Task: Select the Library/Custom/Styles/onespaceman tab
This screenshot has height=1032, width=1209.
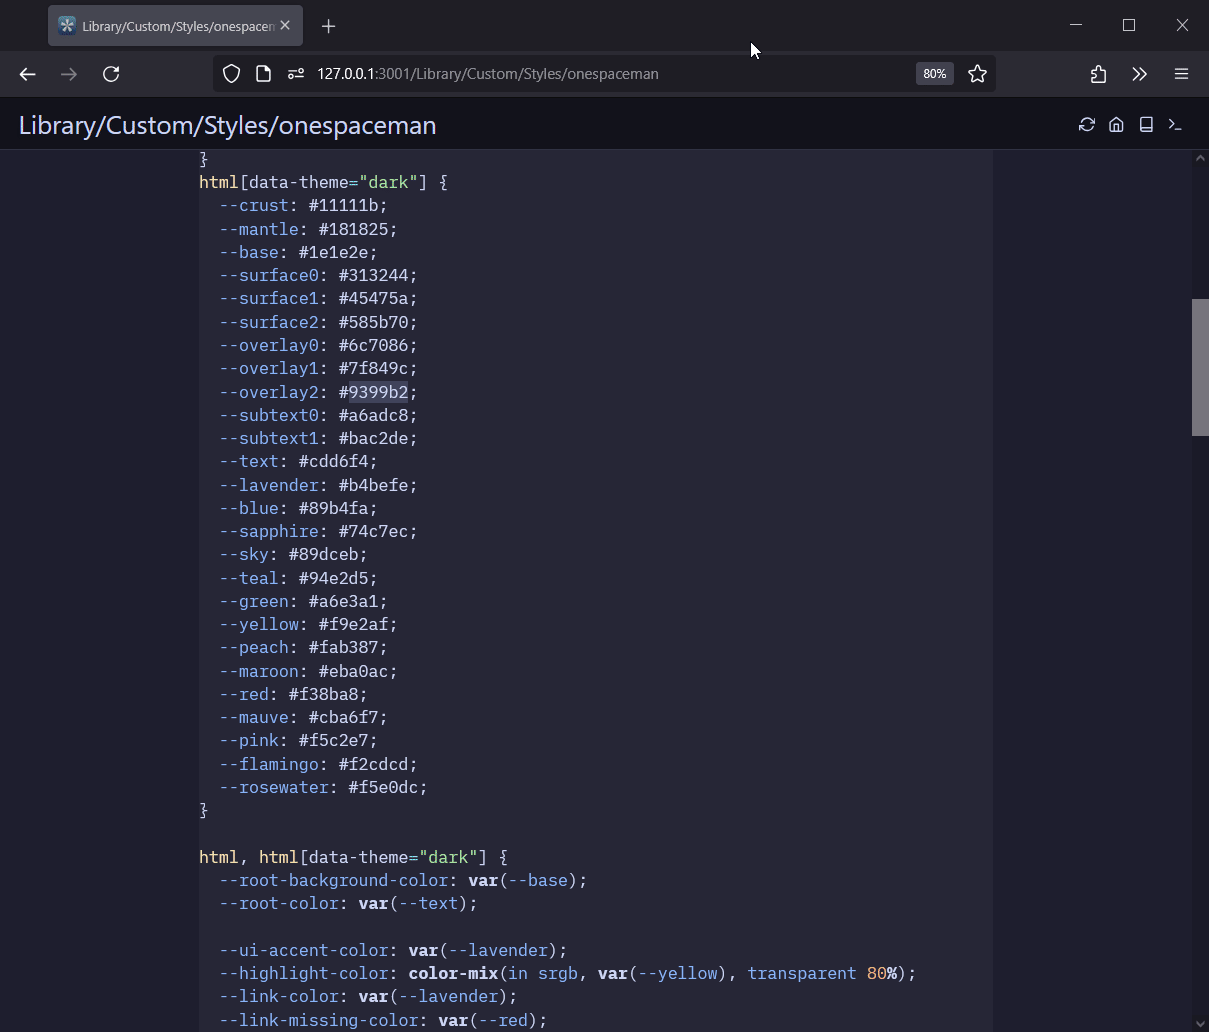Action: pos(175,26)
